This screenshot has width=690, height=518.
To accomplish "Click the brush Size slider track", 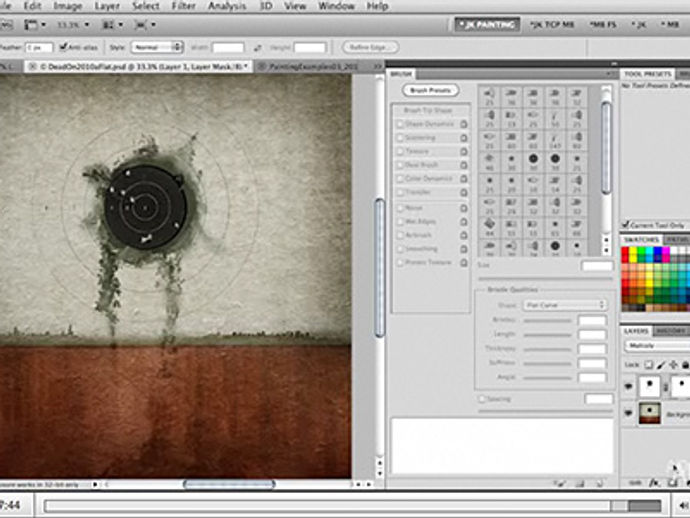I will (546, 279).
